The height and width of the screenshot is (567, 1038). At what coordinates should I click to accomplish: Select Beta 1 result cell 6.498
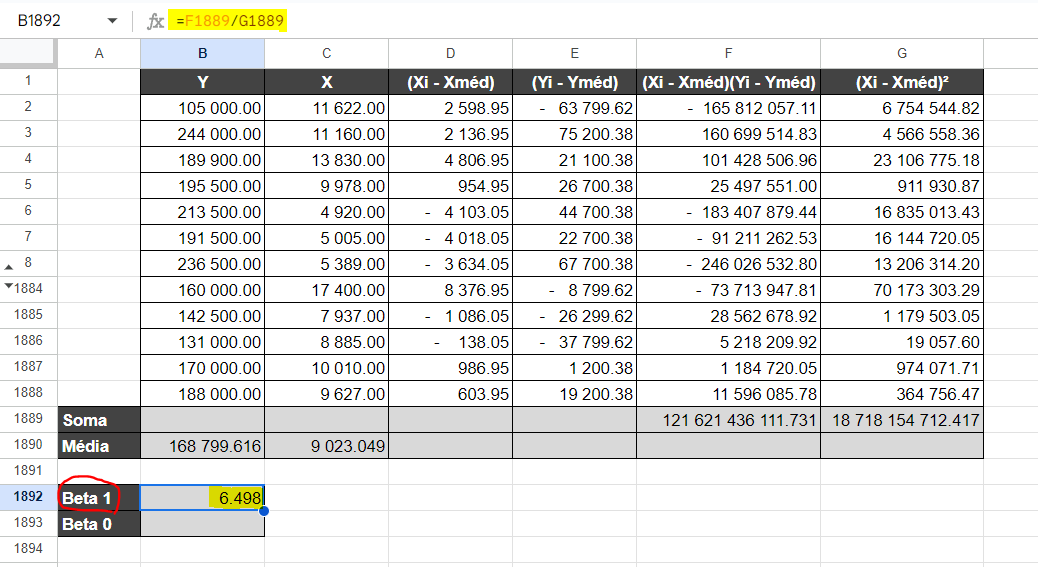pyautogui.click(x=203, y=498)
